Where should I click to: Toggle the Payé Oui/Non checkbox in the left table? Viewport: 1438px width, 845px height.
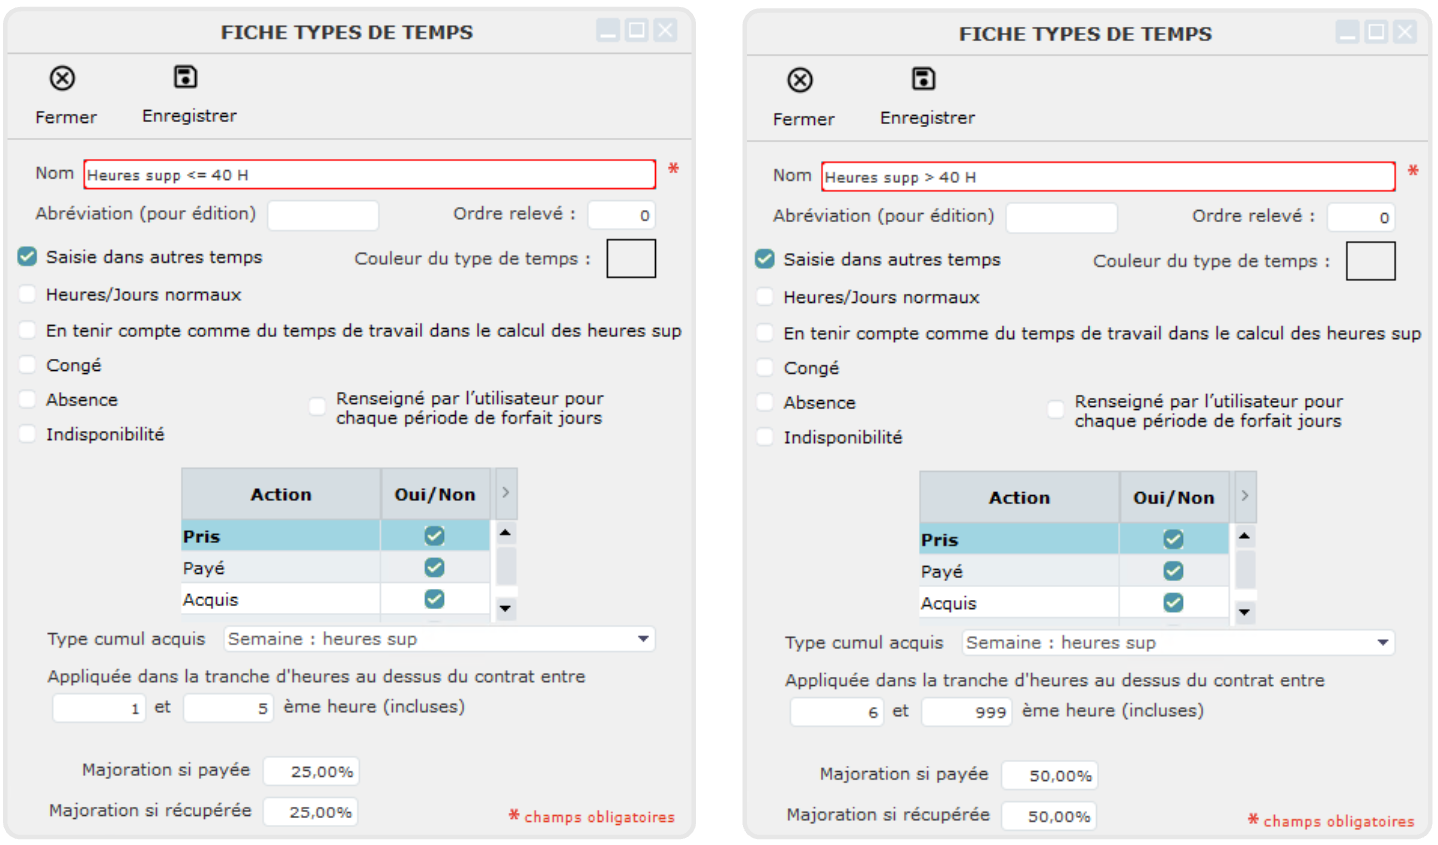tap(434, 568)
